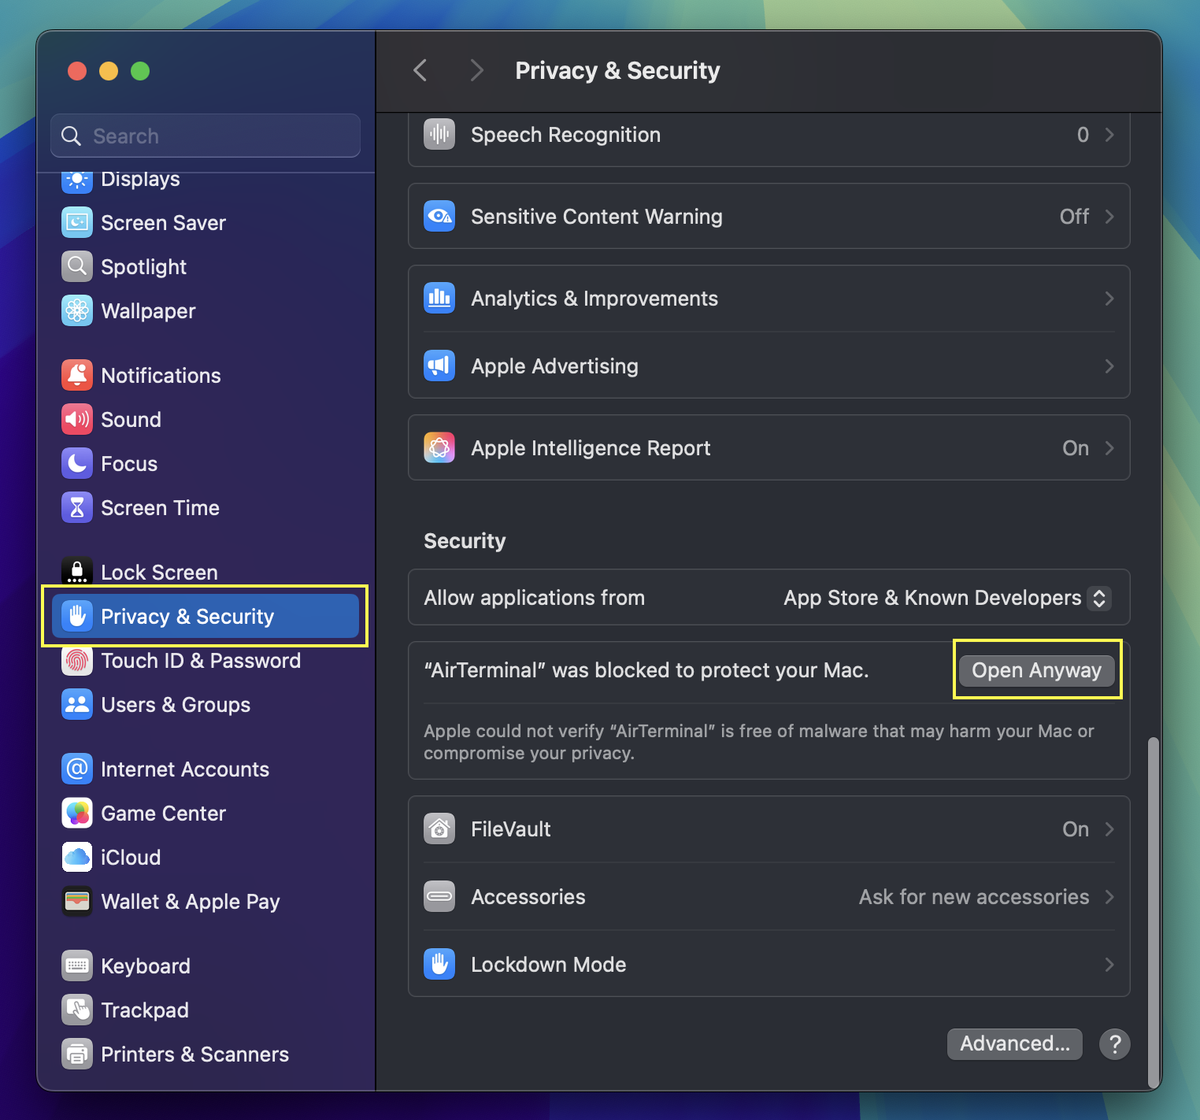This screenshot has height=1120, width=1200.
Task: Click the Wallpaper flower icon
Action: point(77,311)
